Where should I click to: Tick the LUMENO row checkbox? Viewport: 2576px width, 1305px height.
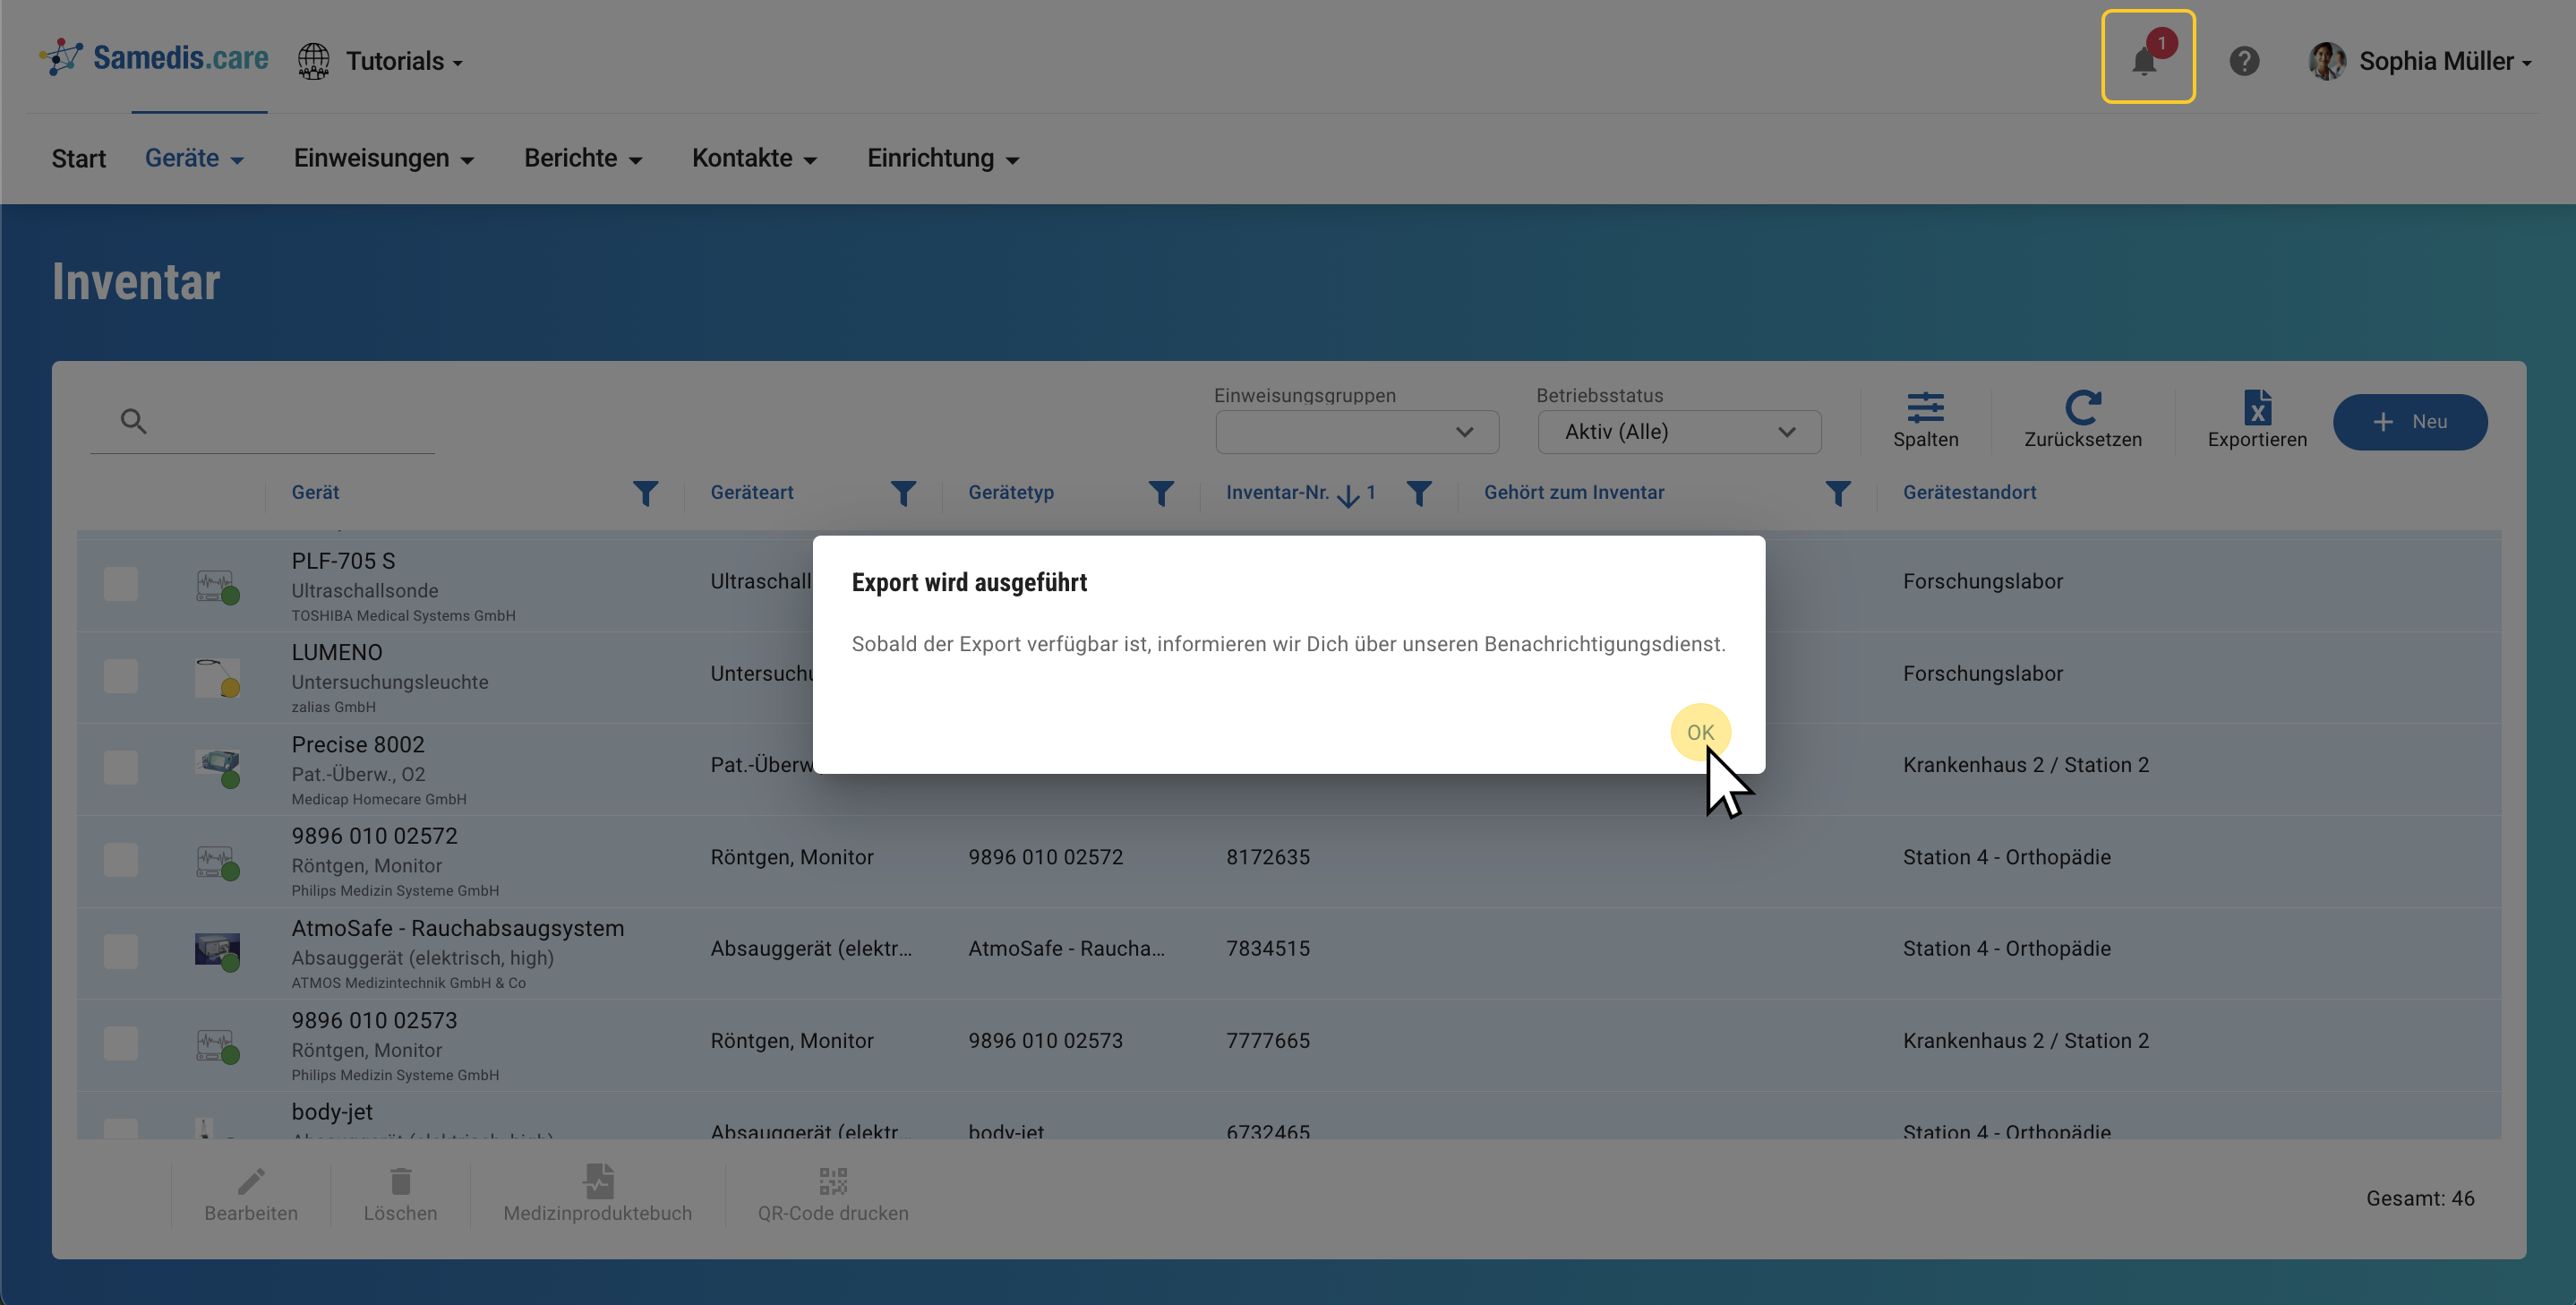coord(121,676)
